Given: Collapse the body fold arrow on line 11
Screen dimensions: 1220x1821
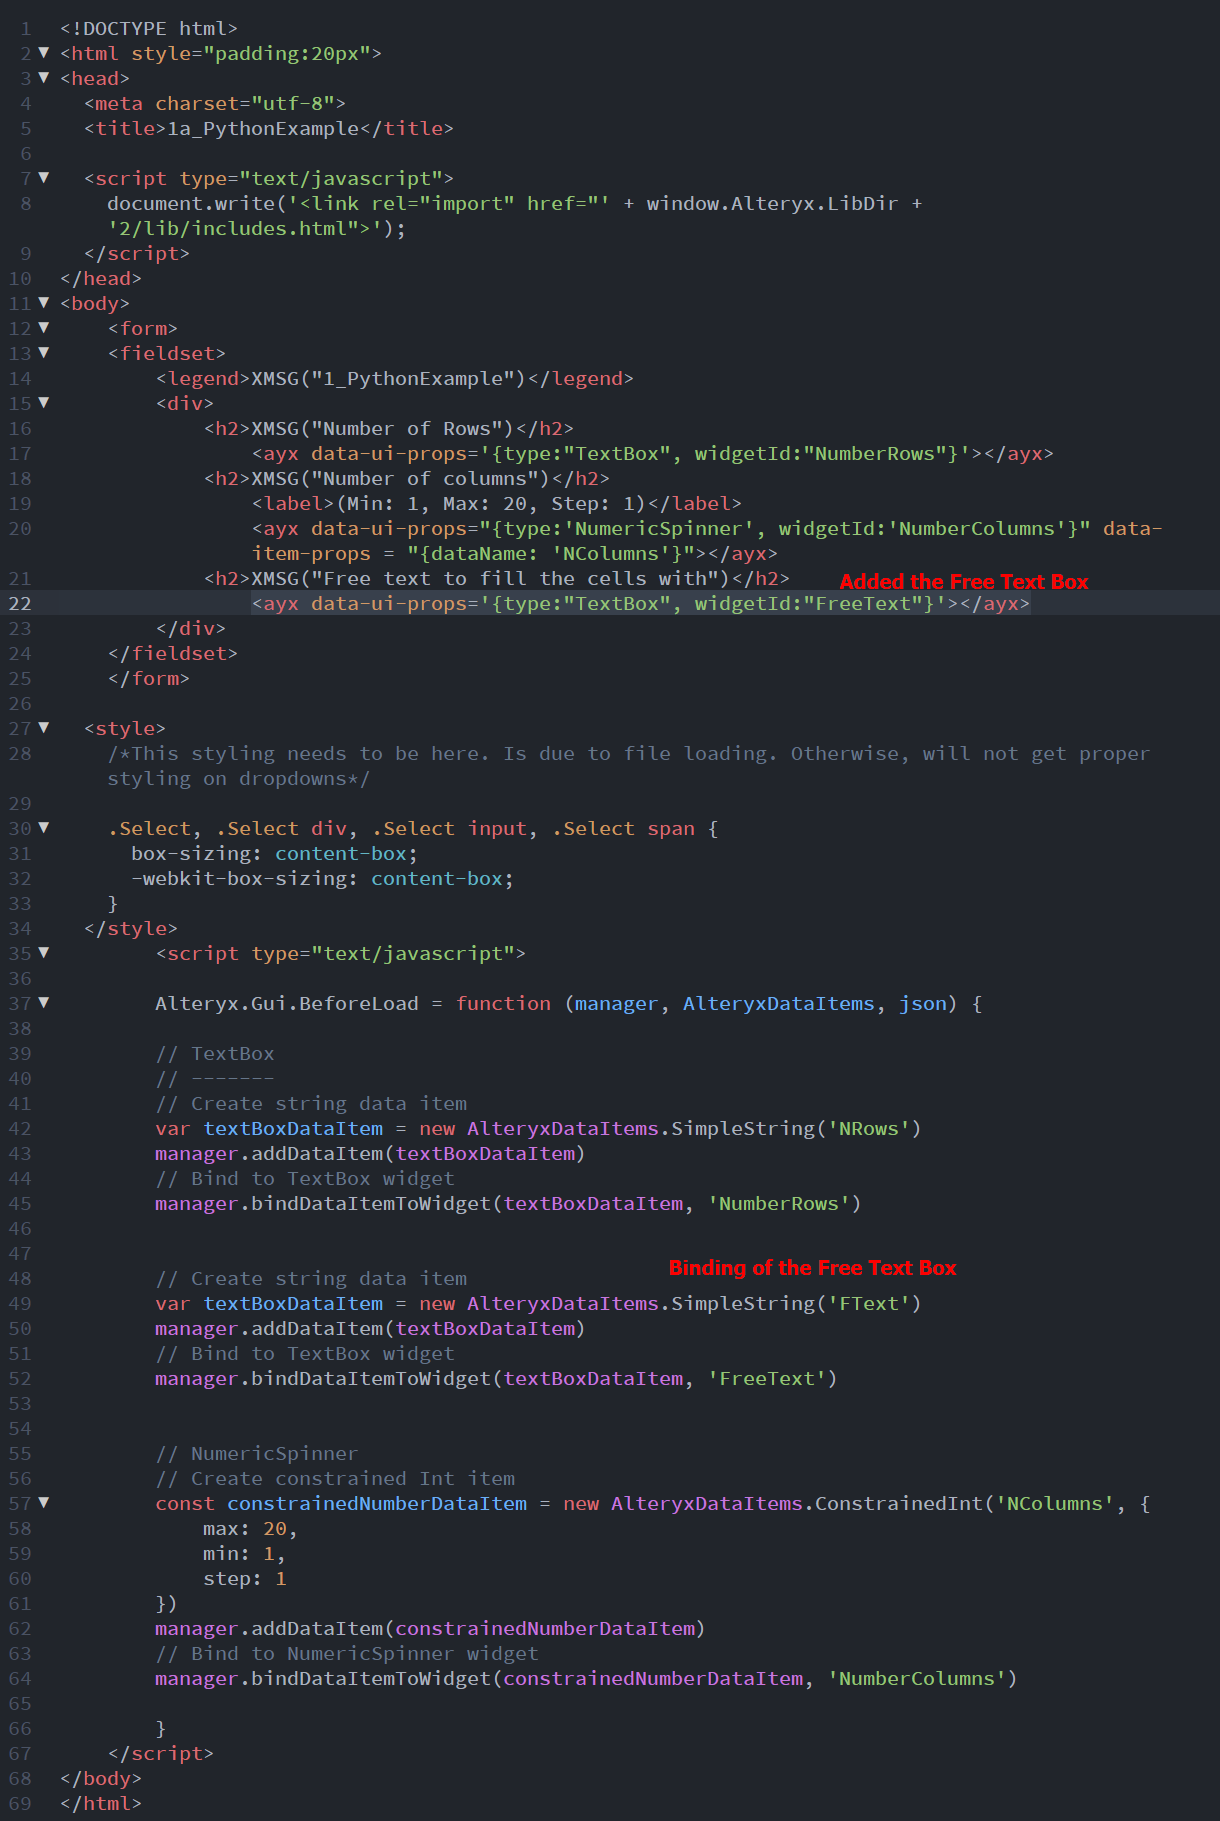Looking at the screenshot, I should (43, 302).
